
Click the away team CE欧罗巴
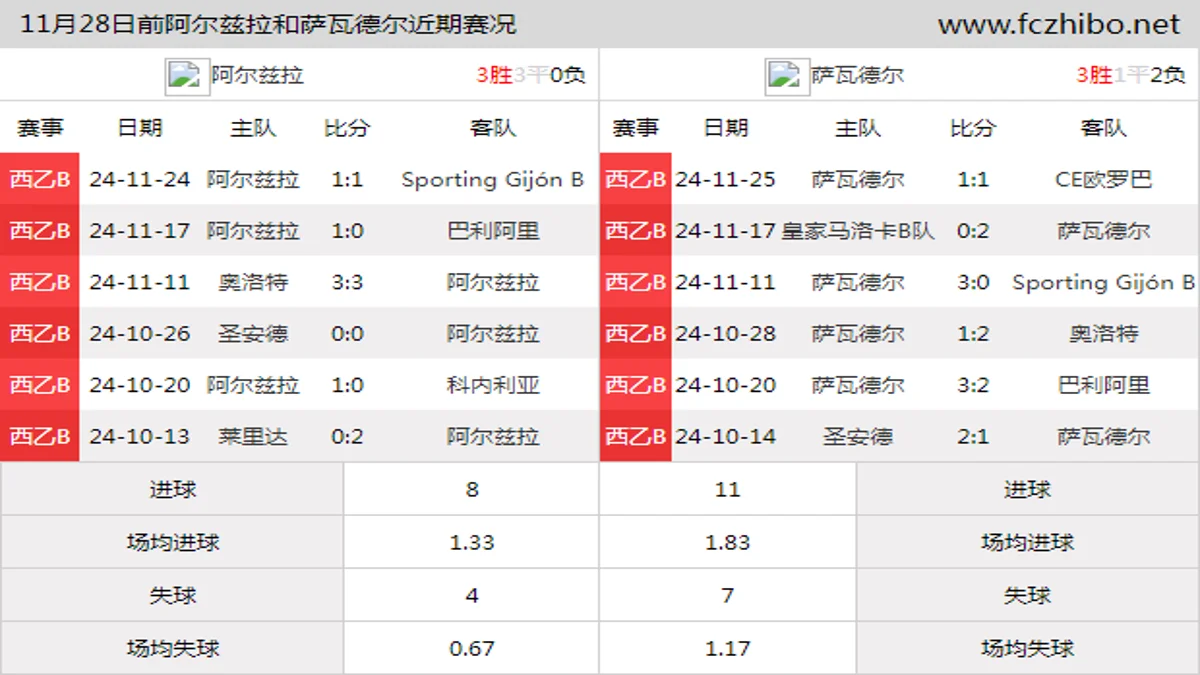tap(1104, 180)
